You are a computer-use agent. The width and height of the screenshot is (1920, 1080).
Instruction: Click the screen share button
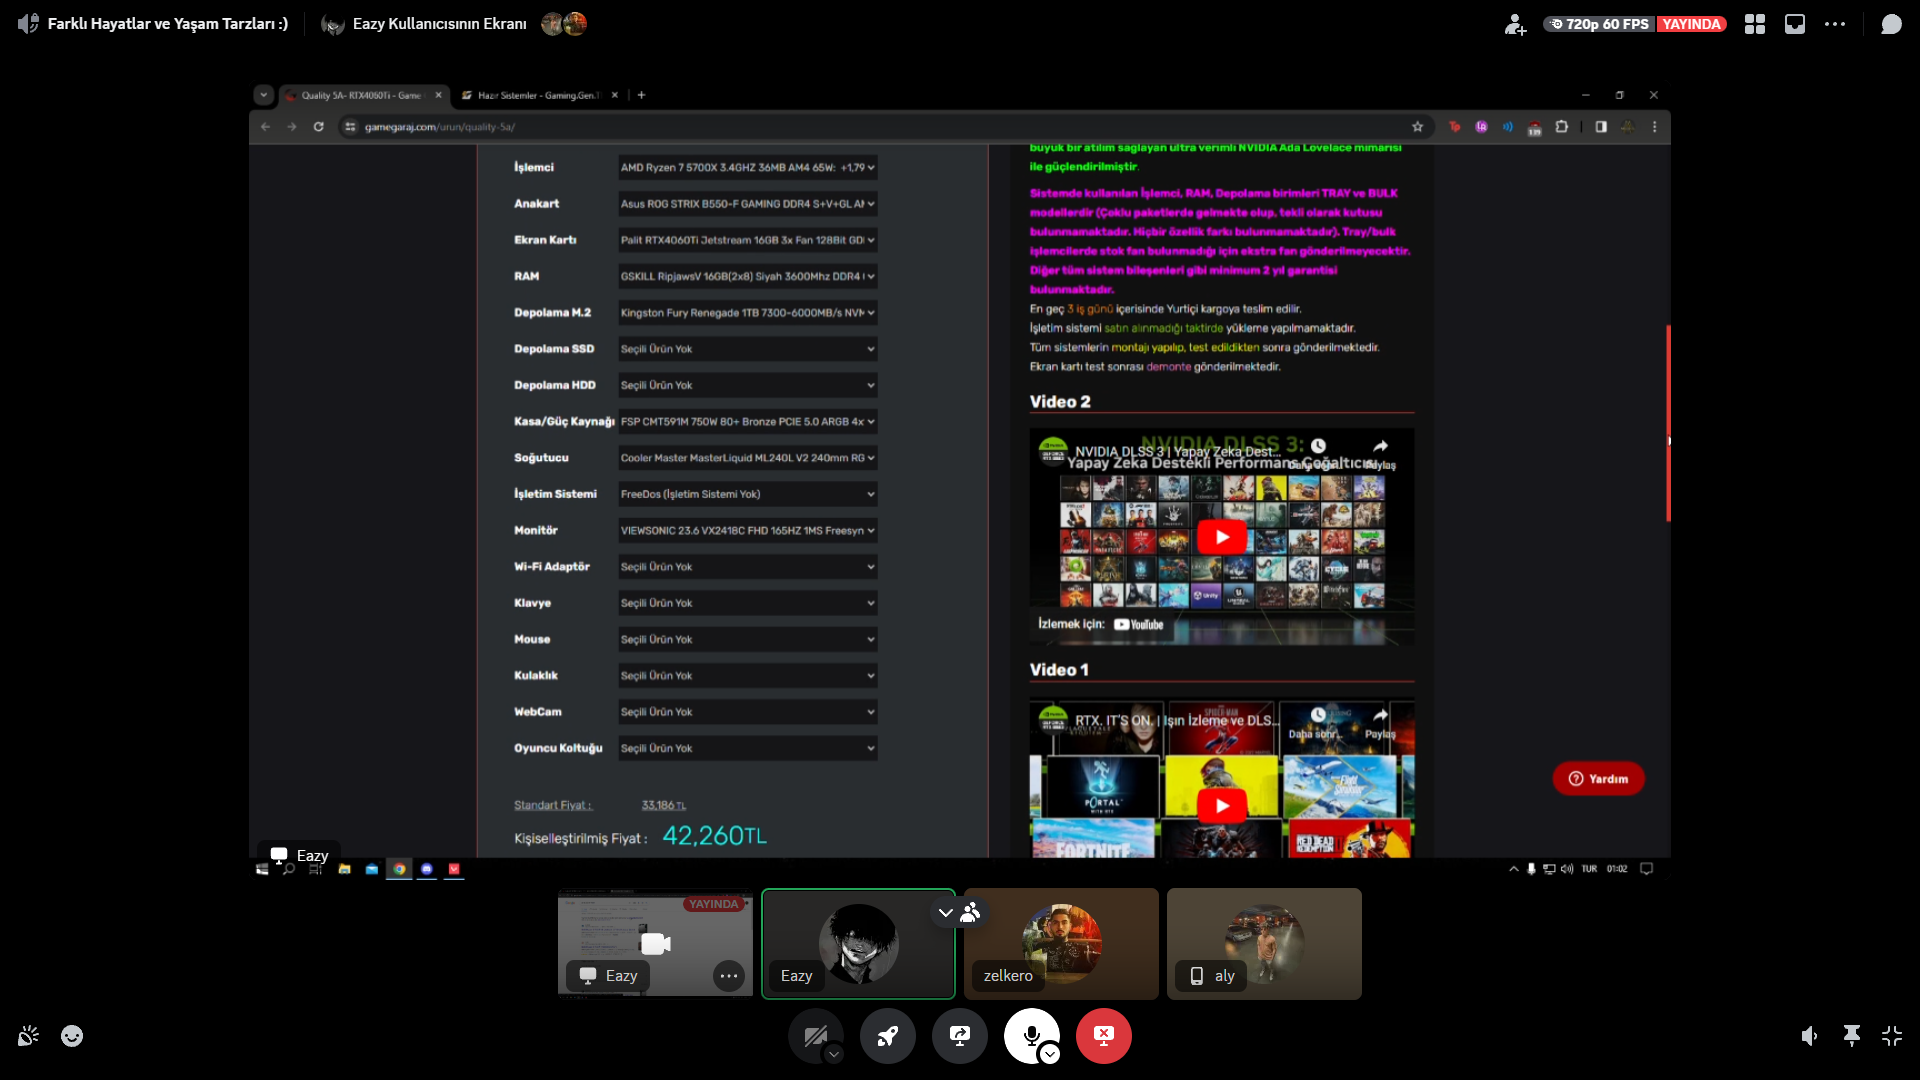(x=959, y=1035)
